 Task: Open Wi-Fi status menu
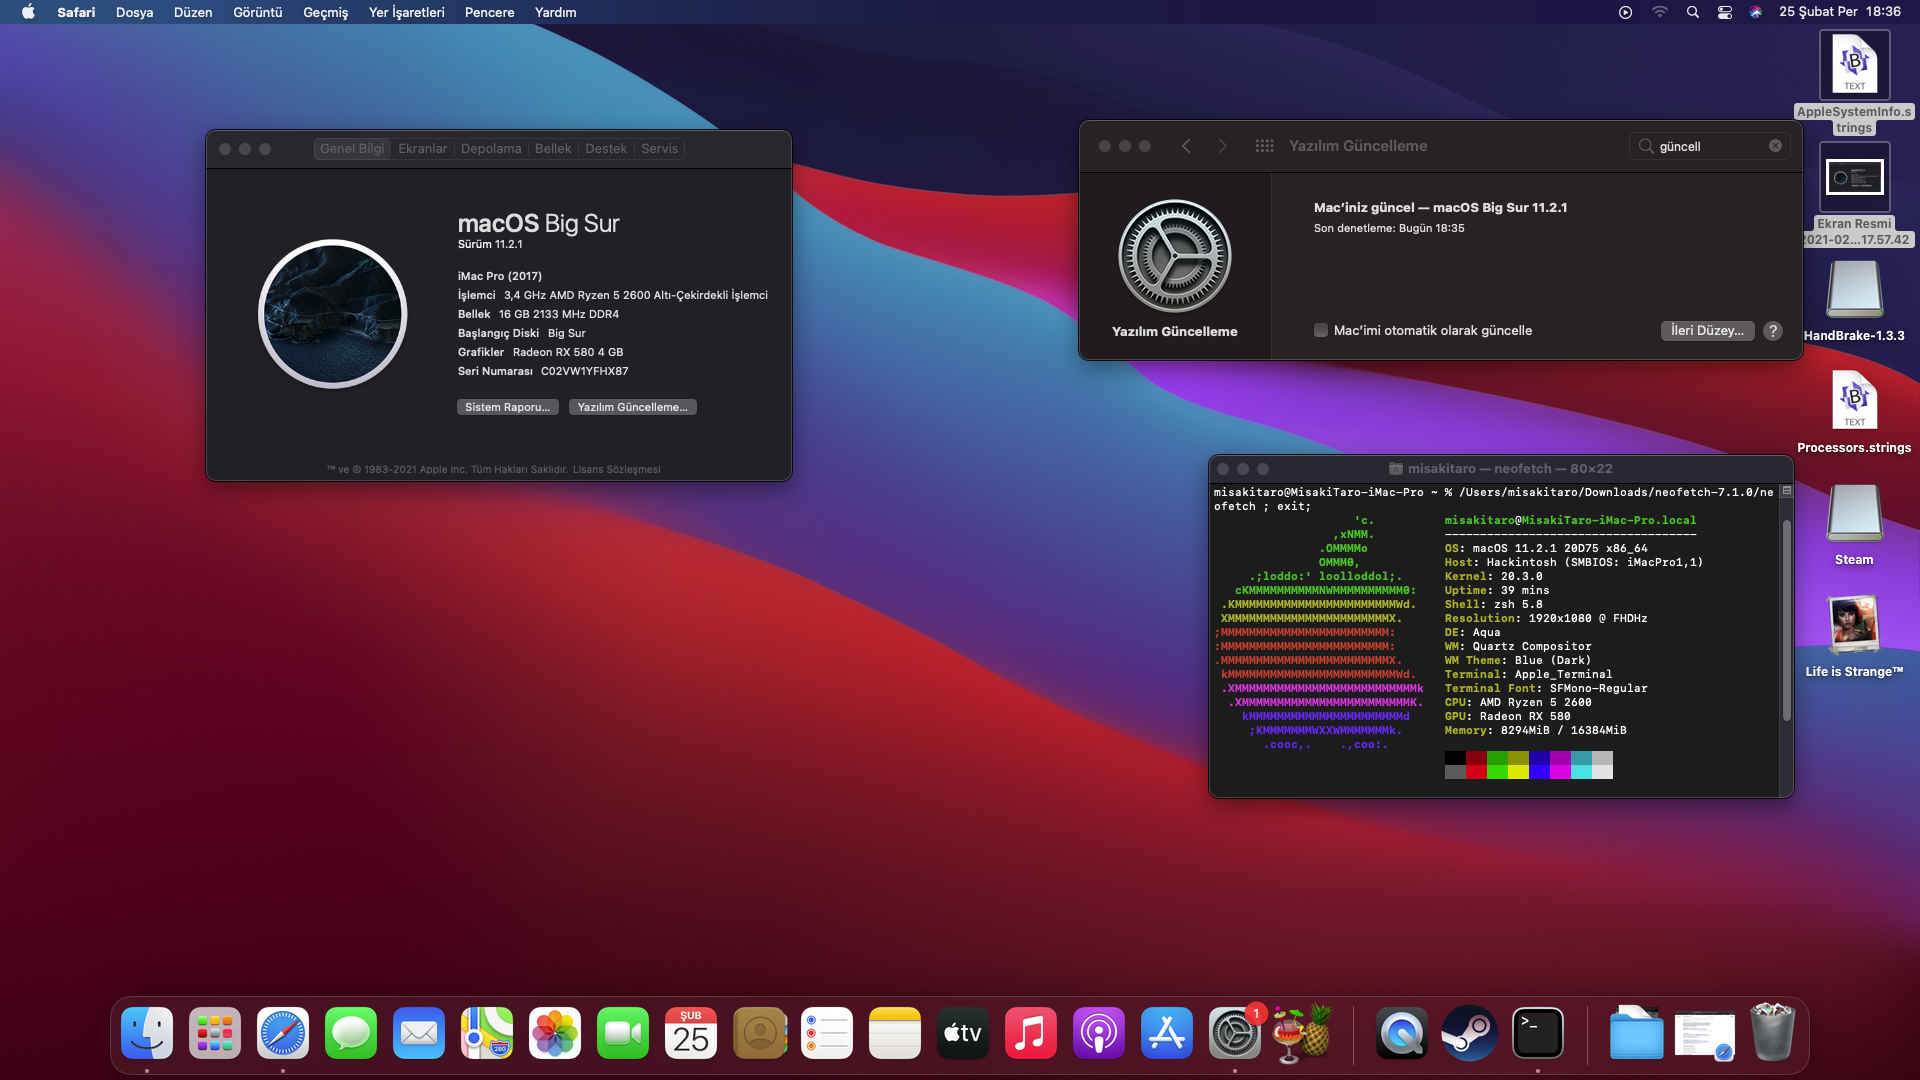[1659, 12]
